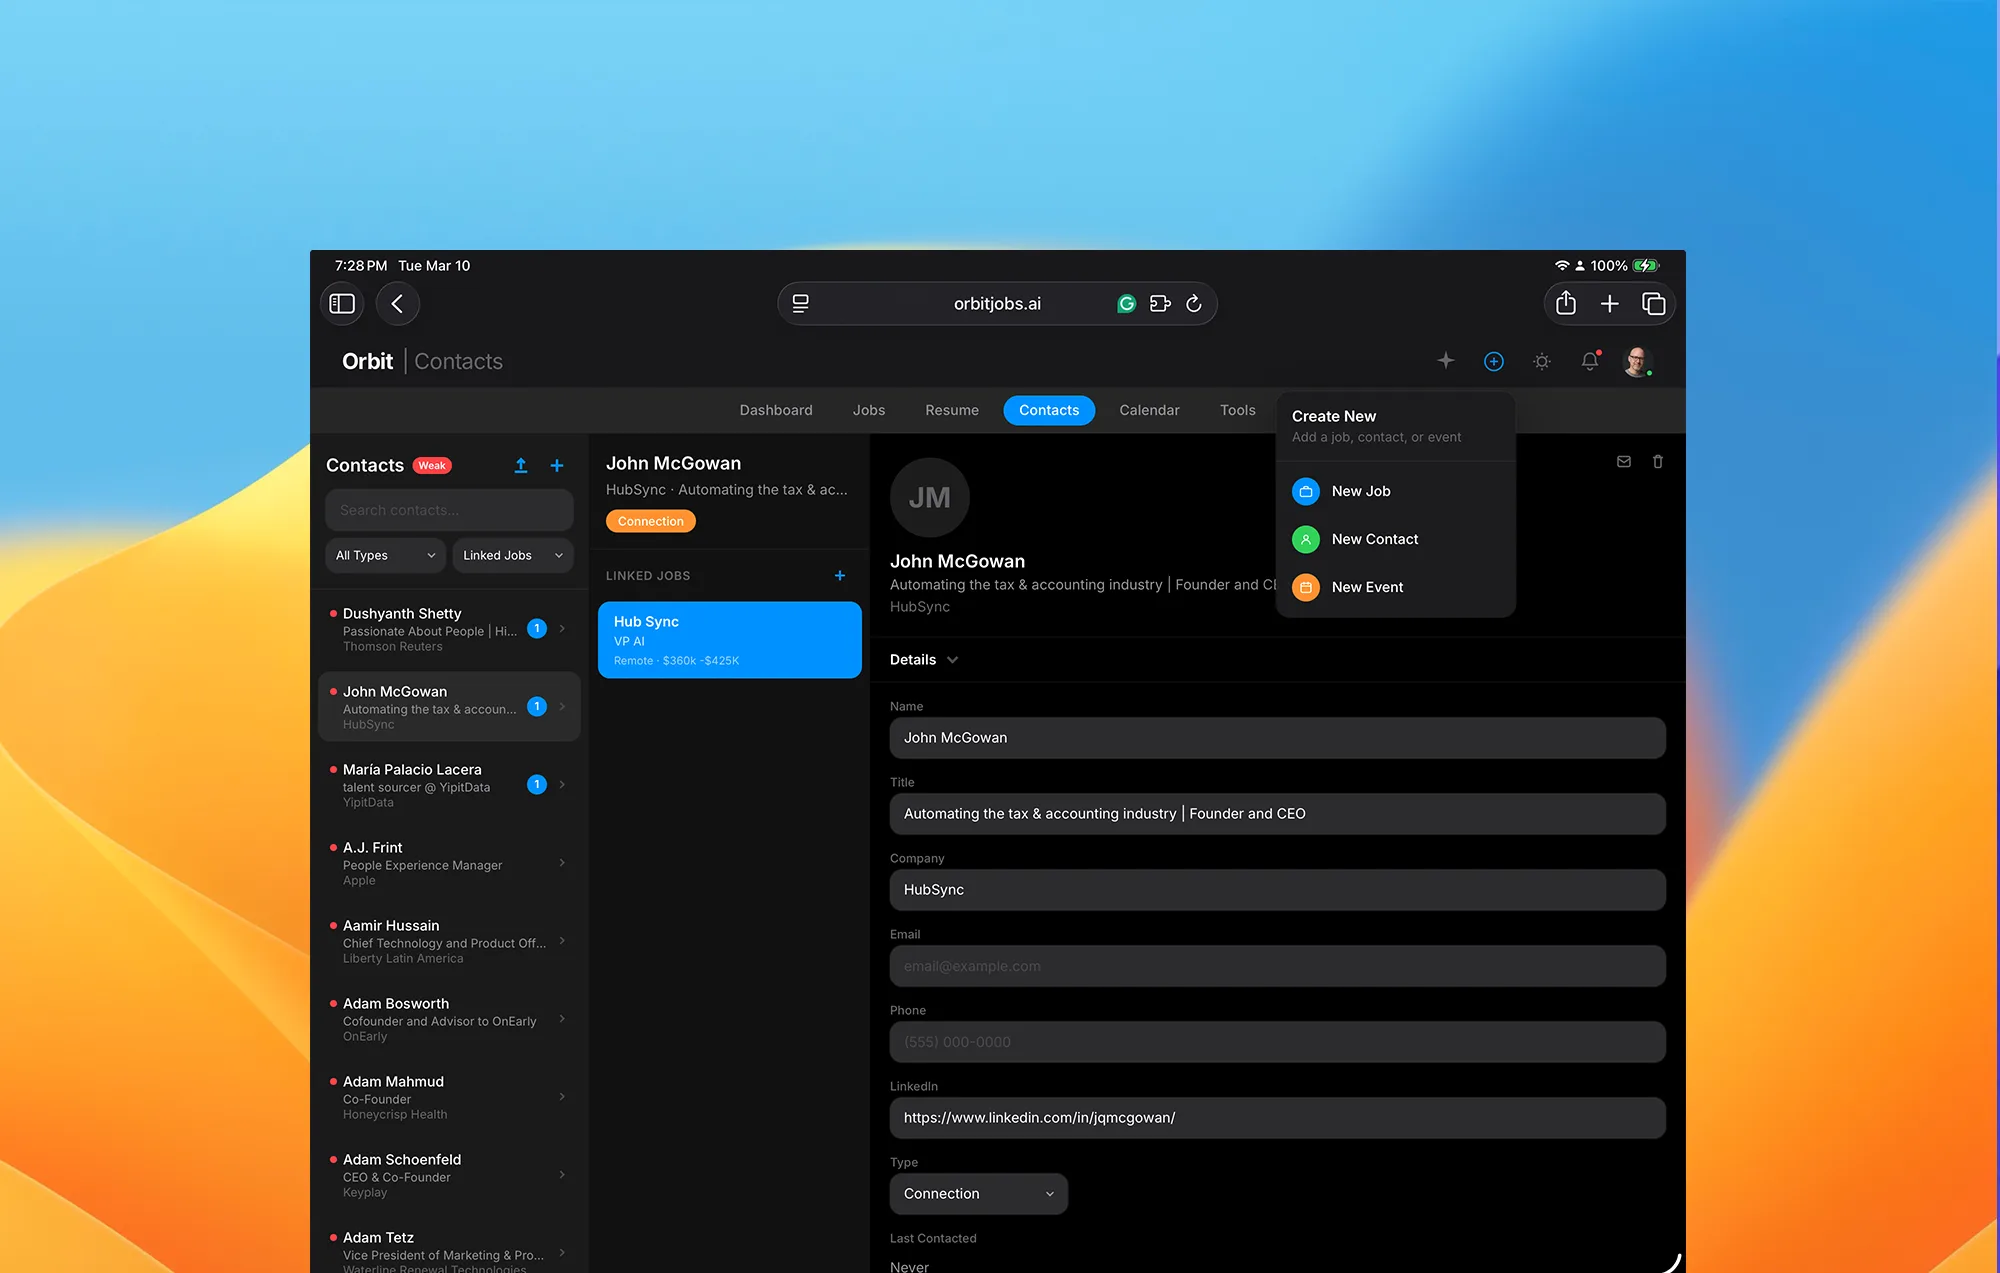This screenshot has width=2000, height=1273.
Task: Export contacts using the upload arrow icon
Action: [521, 465]
